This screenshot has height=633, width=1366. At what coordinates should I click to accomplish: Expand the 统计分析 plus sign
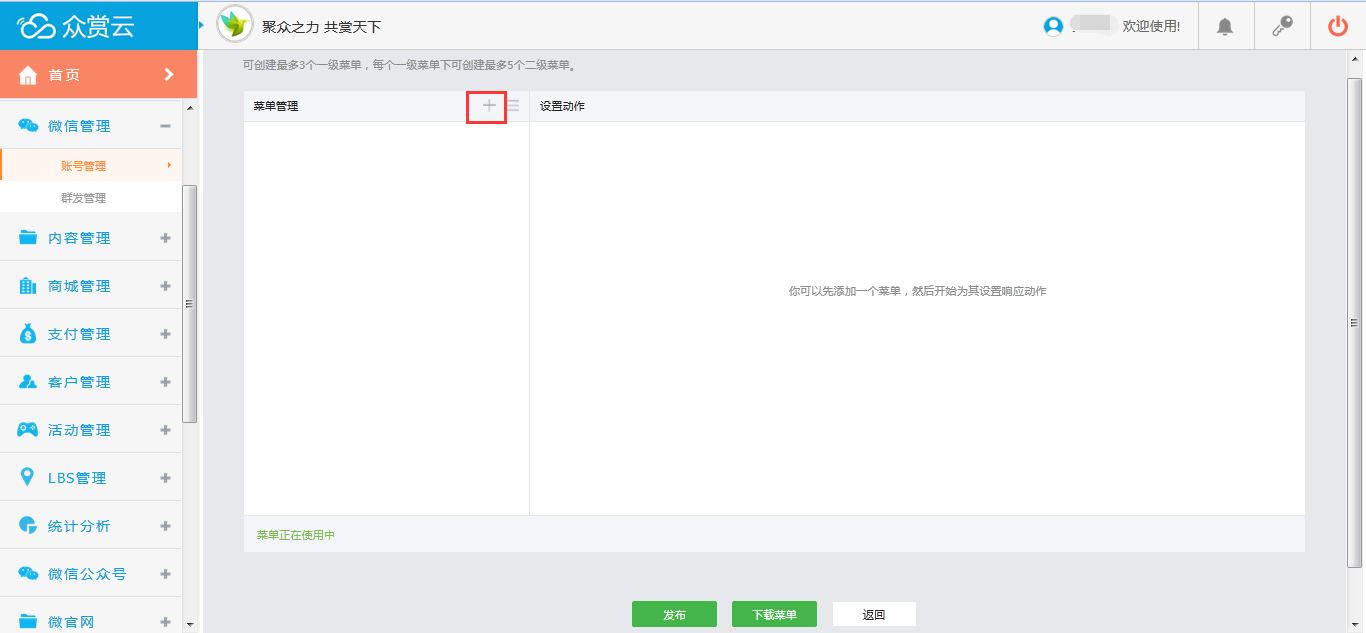165,526
